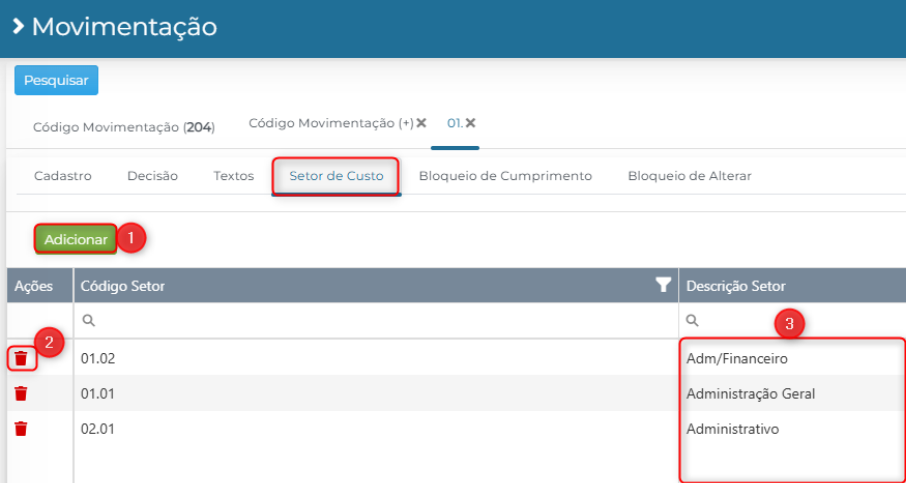
Task: Open the Bloqueio de Cumprimento tab
Action: point(506,176)
